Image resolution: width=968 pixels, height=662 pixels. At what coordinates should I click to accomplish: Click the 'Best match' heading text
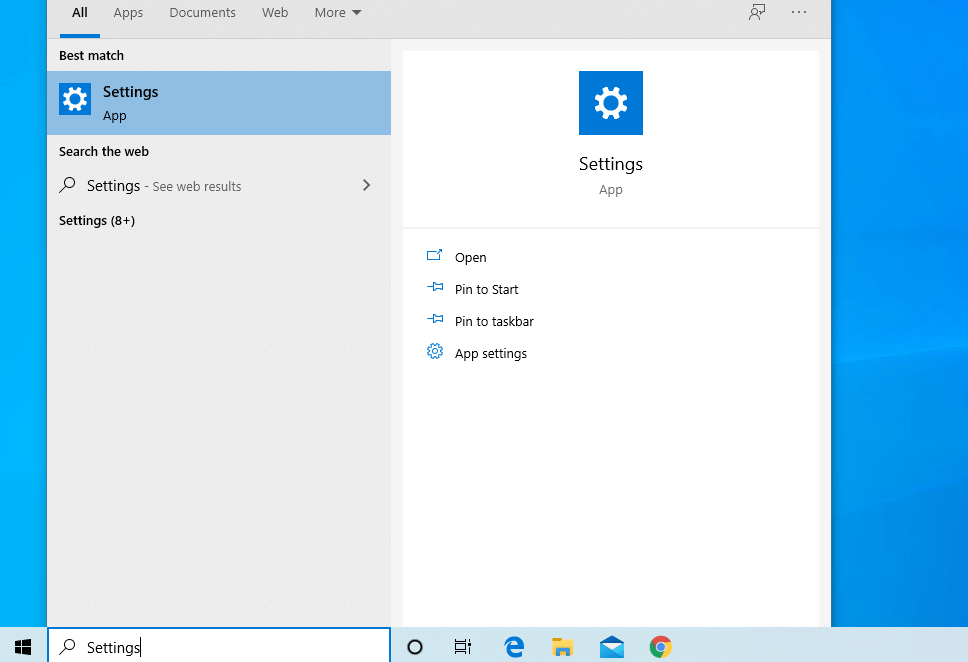tap(91, 56)
